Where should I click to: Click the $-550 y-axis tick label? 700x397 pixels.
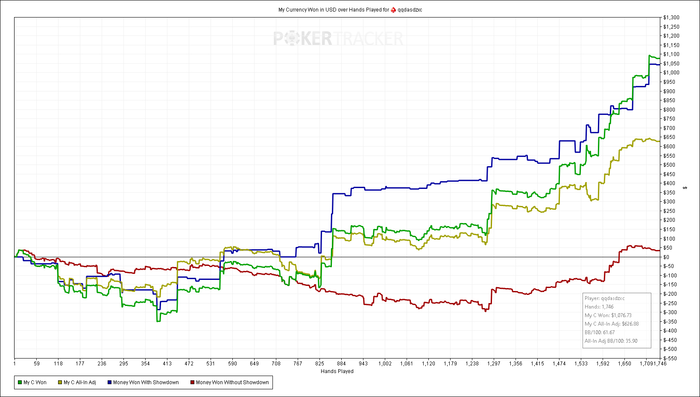[670, 358]
